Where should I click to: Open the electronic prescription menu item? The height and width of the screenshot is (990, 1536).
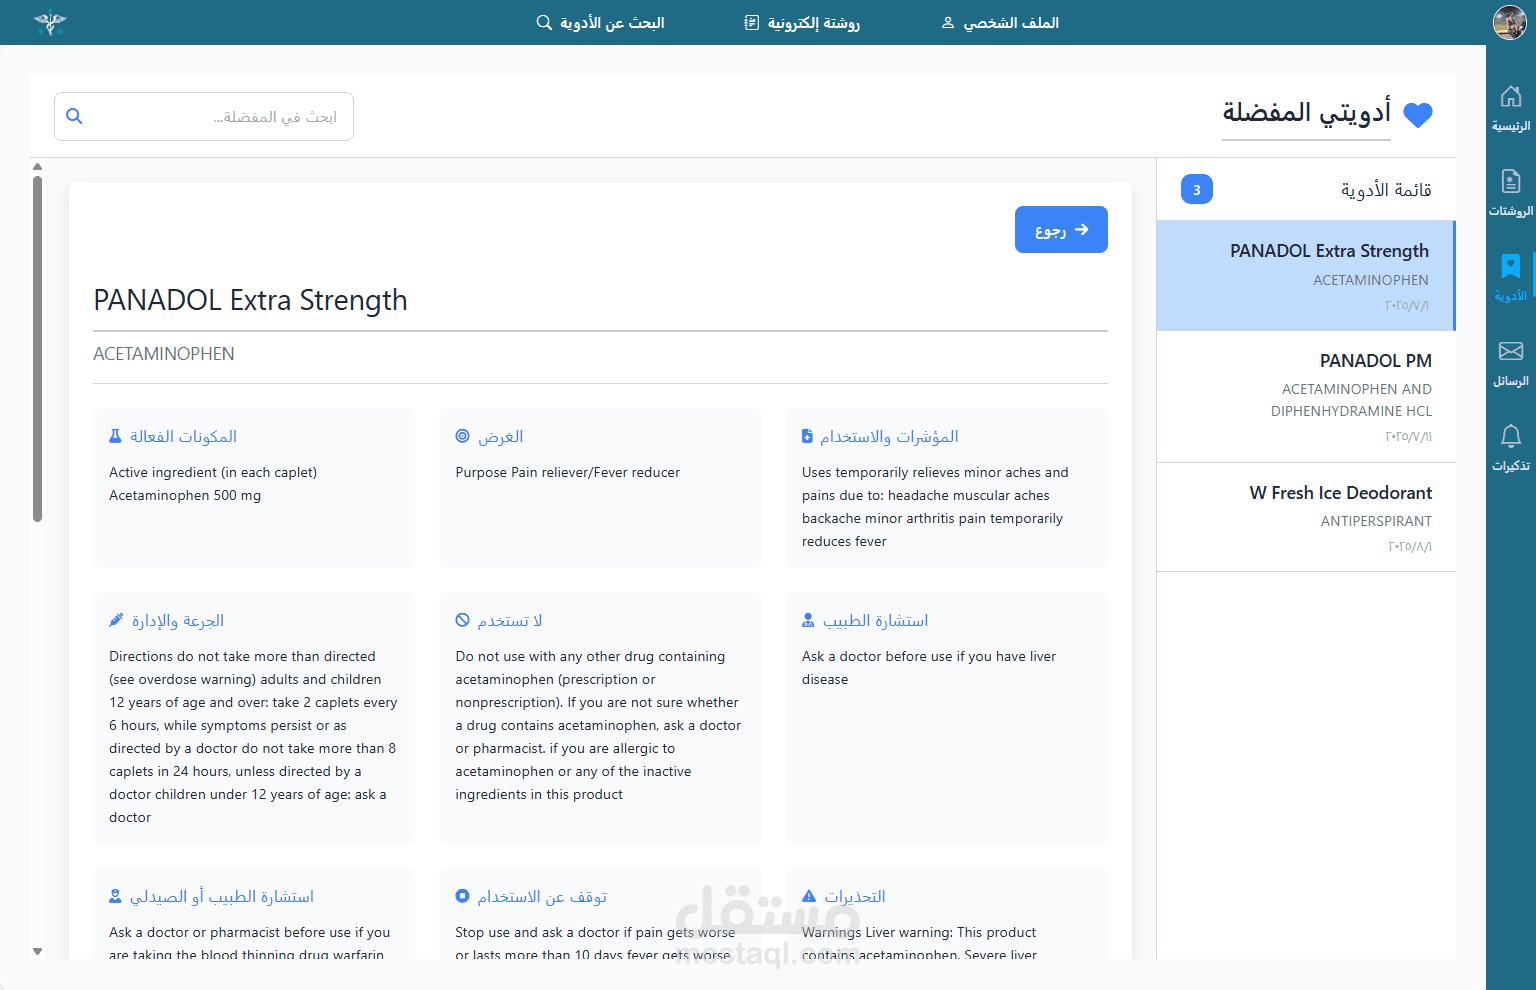(802, 22)
